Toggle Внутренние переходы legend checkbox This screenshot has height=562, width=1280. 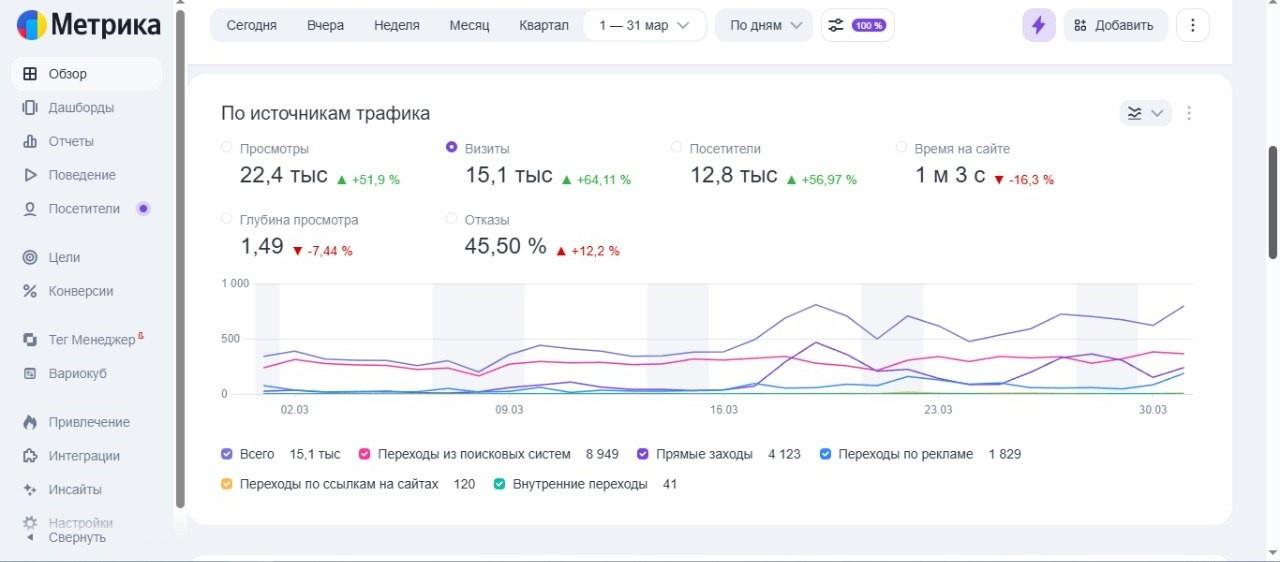[499, 484]
